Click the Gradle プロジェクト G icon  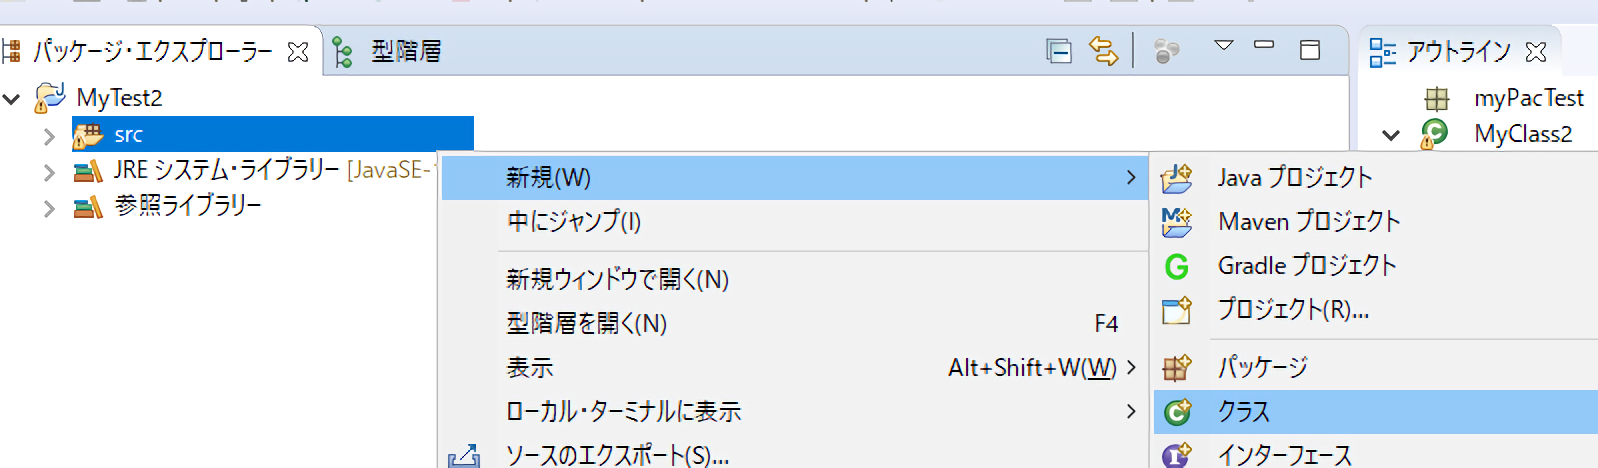pyautogui.click(x=1177, y=266)
